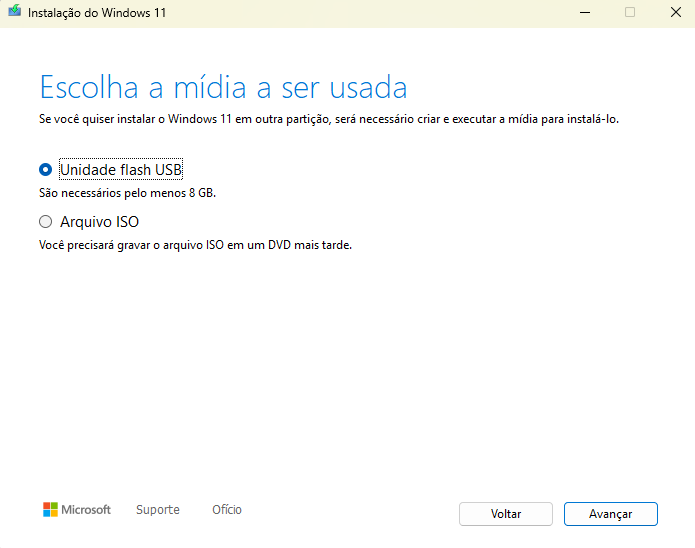
Task: Click the Avançar button
Action: [610, 514]
